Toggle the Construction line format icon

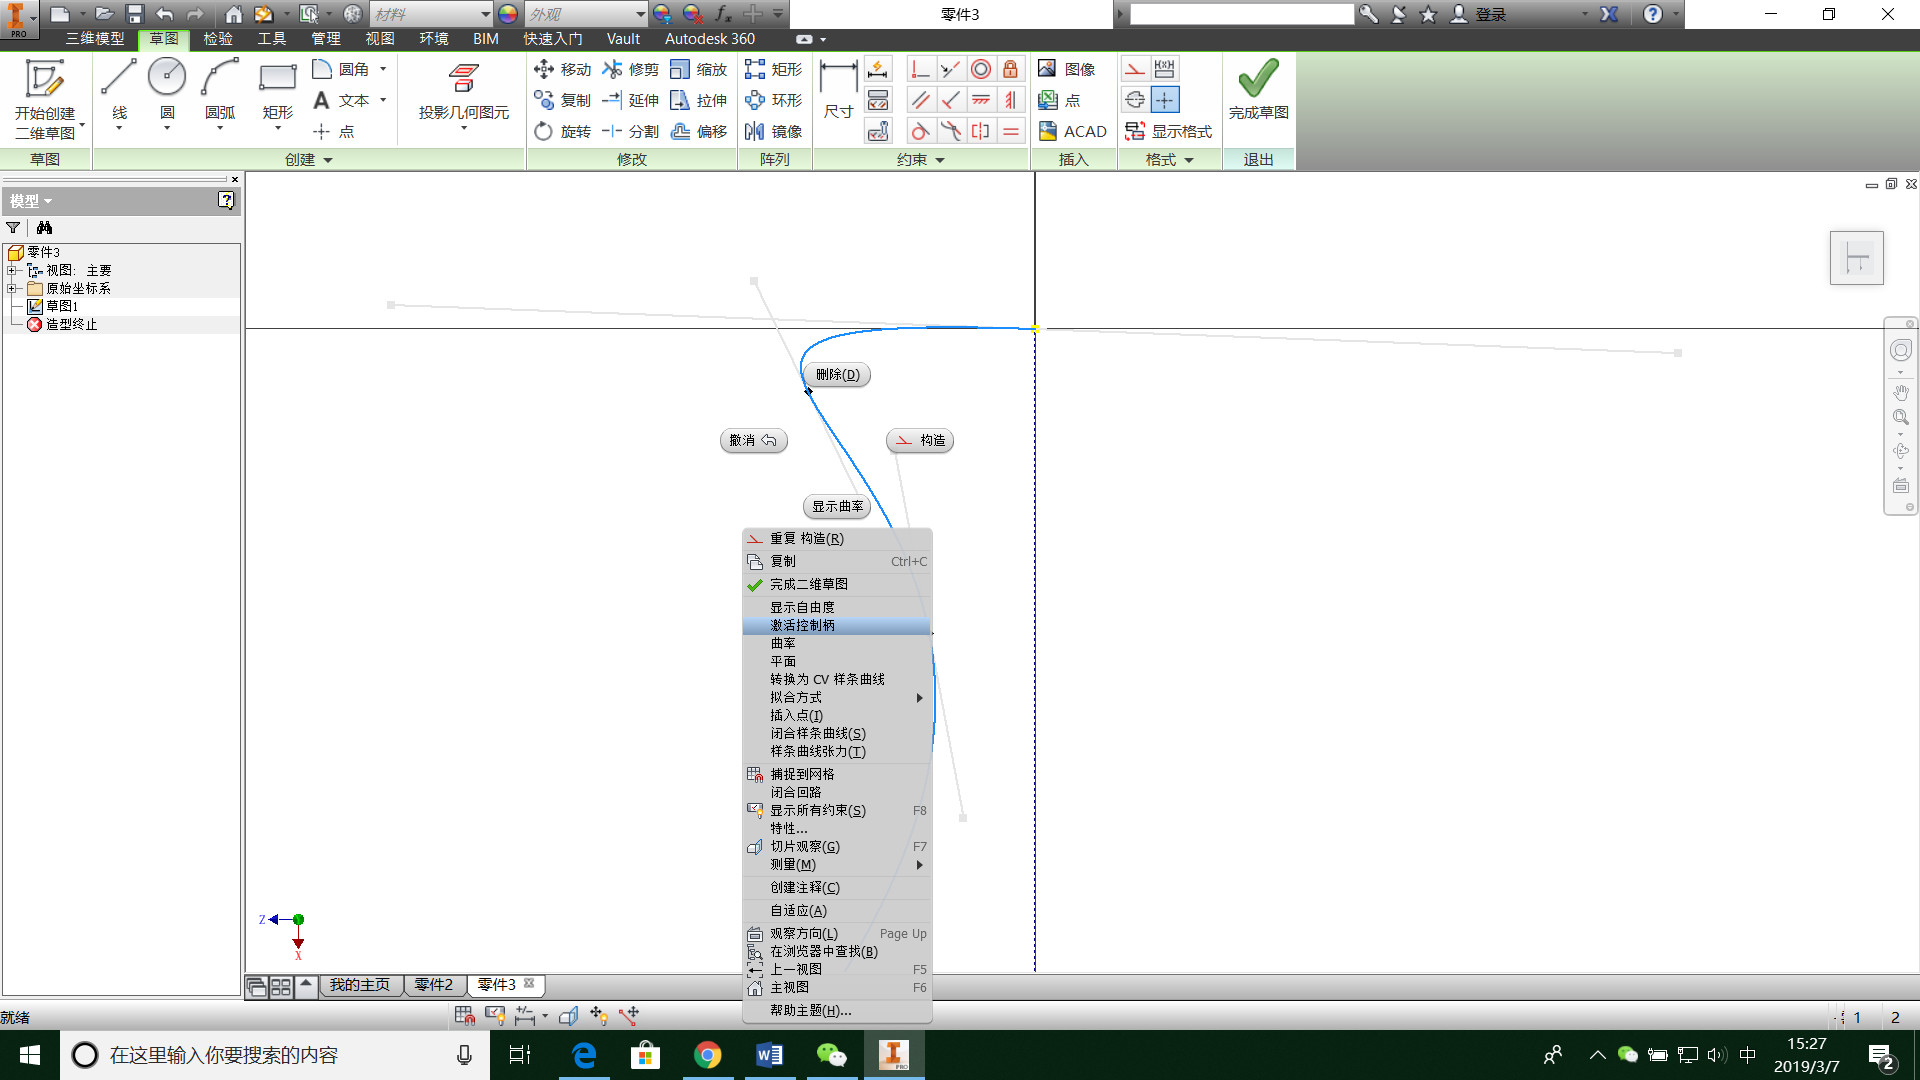pyautogui.click(x=1134, y=69)
